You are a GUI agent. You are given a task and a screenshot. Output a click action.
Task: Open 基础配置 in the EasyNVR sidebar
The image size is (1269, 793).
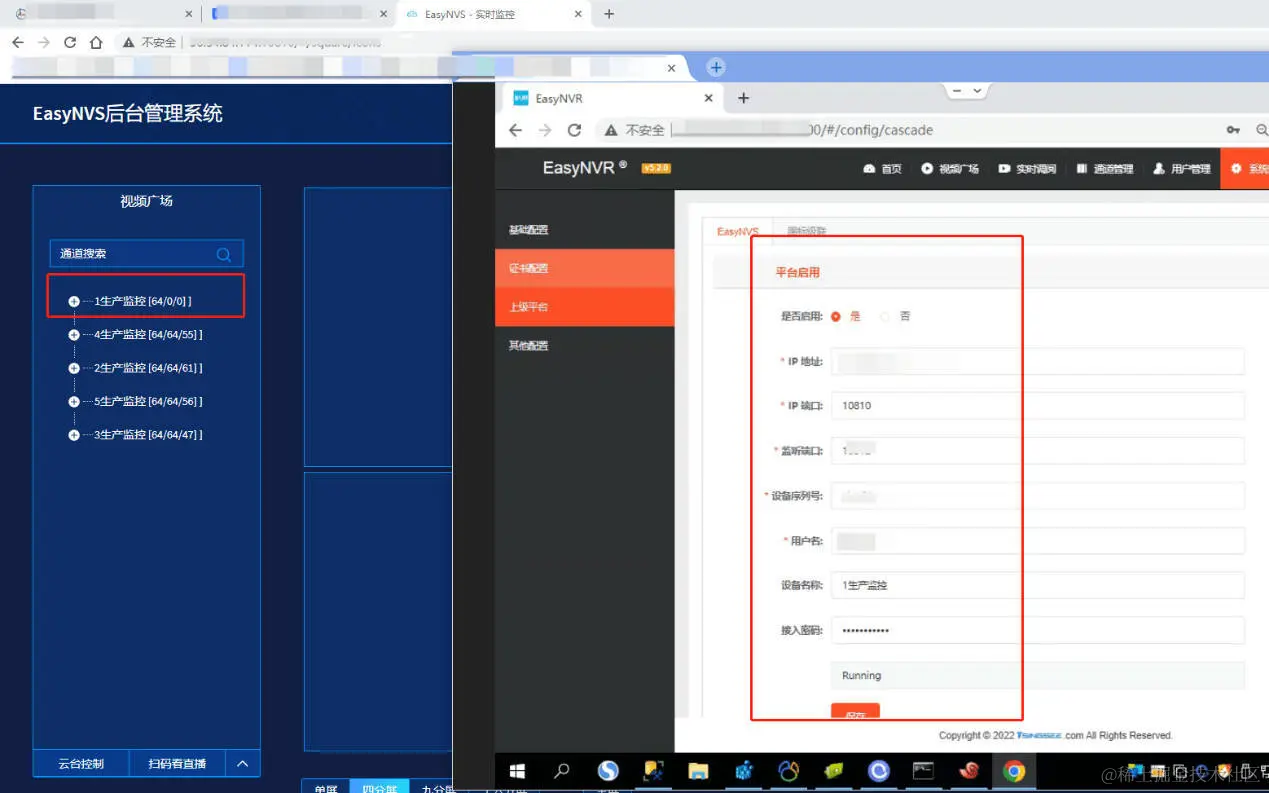[585, 230]
